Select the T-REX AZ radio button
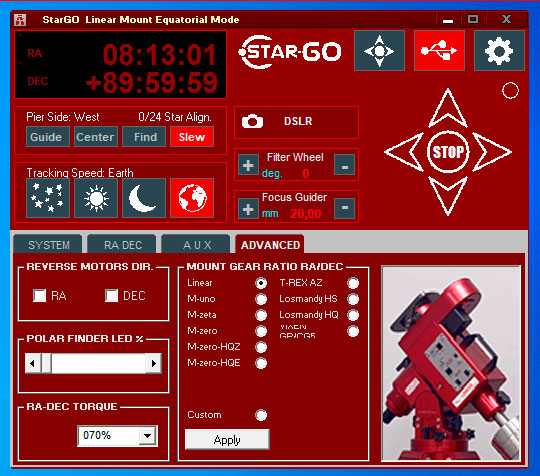This screenshot has height=476, width=540. (x=353, y=283)
